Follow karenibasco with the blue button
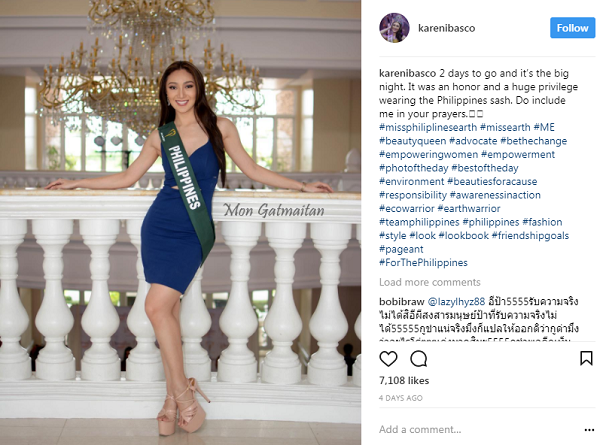 (572, 28)
